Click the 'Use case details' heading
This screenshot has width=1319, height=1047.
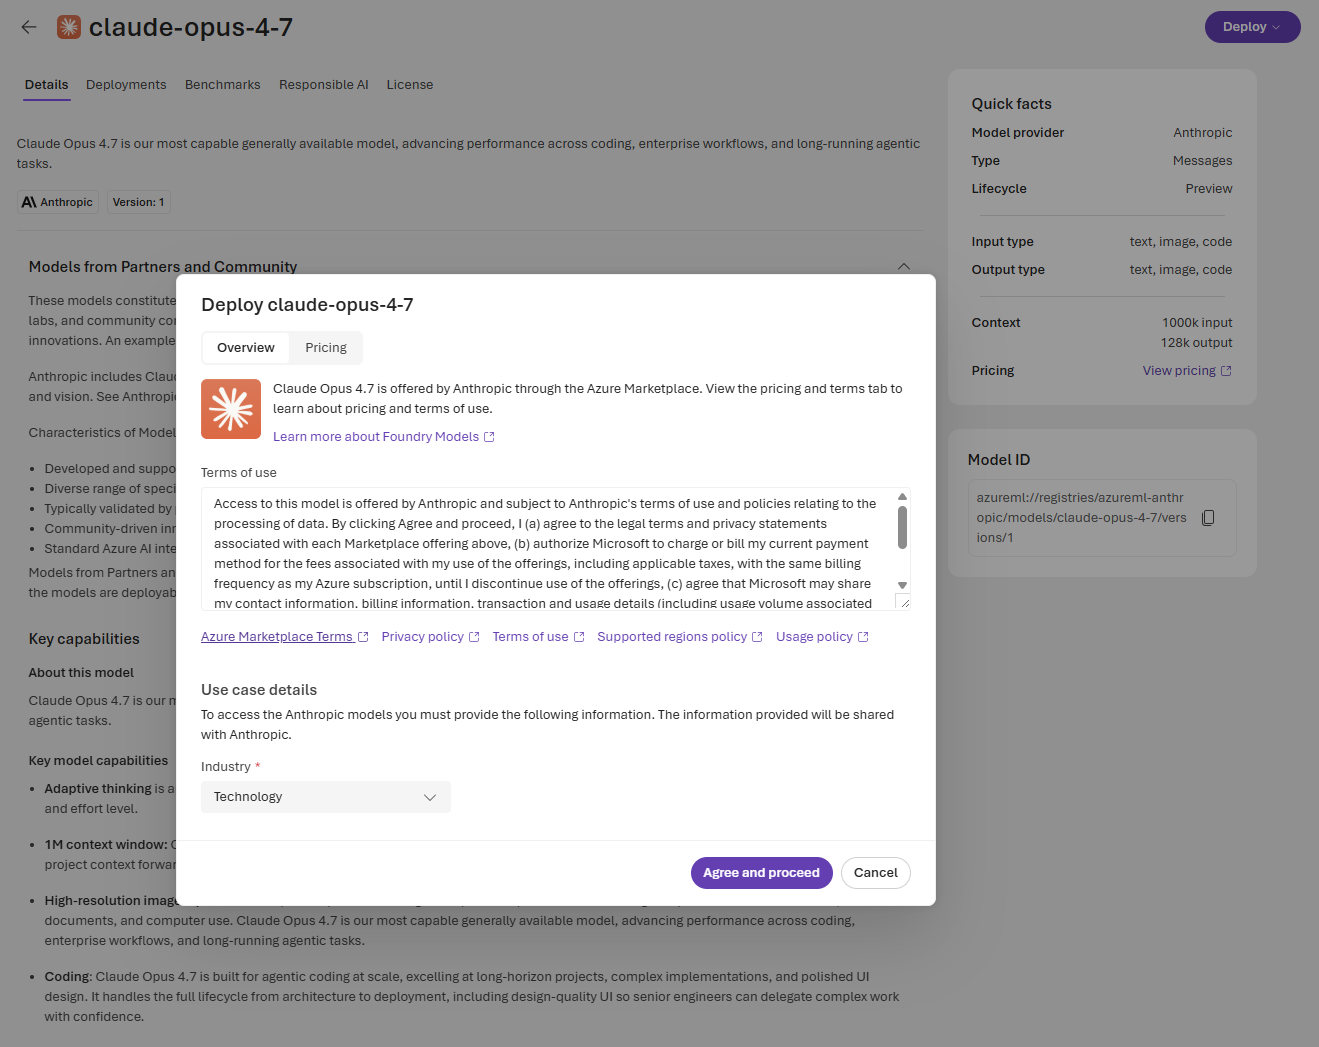point(259,690)
